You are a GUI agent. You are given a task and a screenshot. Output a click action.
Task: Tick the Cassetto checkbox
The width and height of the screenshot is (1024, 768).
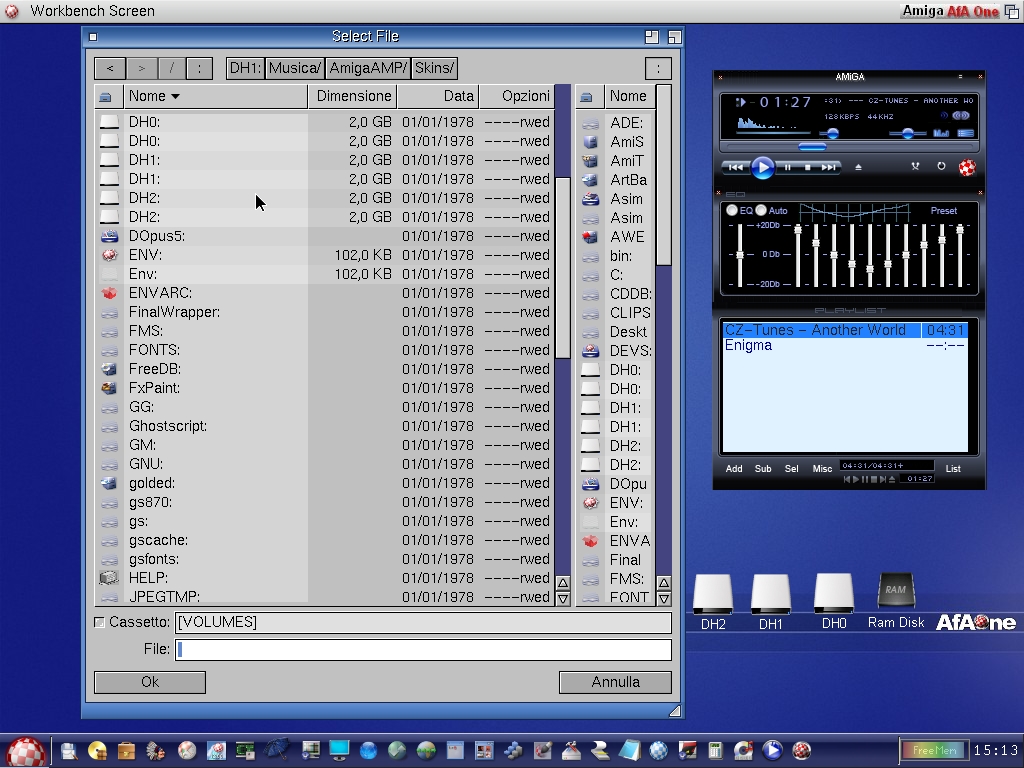pyautogui.click(x=99, y=622)
